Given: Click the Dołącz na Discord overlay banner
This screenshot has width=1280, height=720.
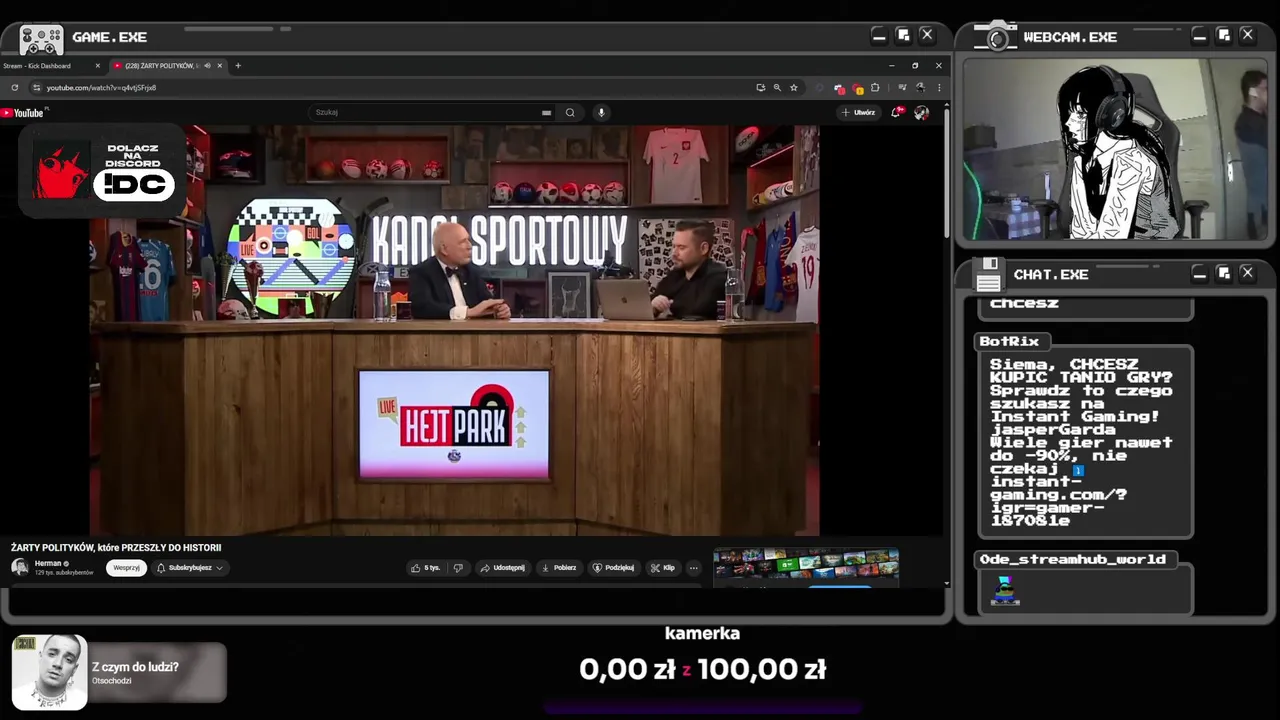Looking at the screenshot, I should [103, 170].
